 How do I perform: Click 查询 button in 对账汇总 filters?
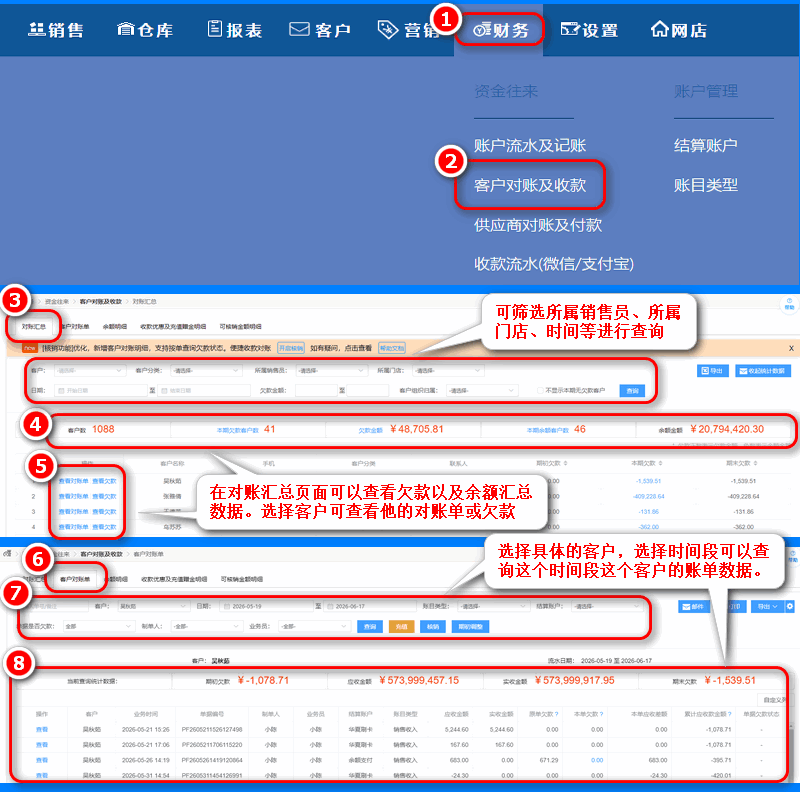632,391
